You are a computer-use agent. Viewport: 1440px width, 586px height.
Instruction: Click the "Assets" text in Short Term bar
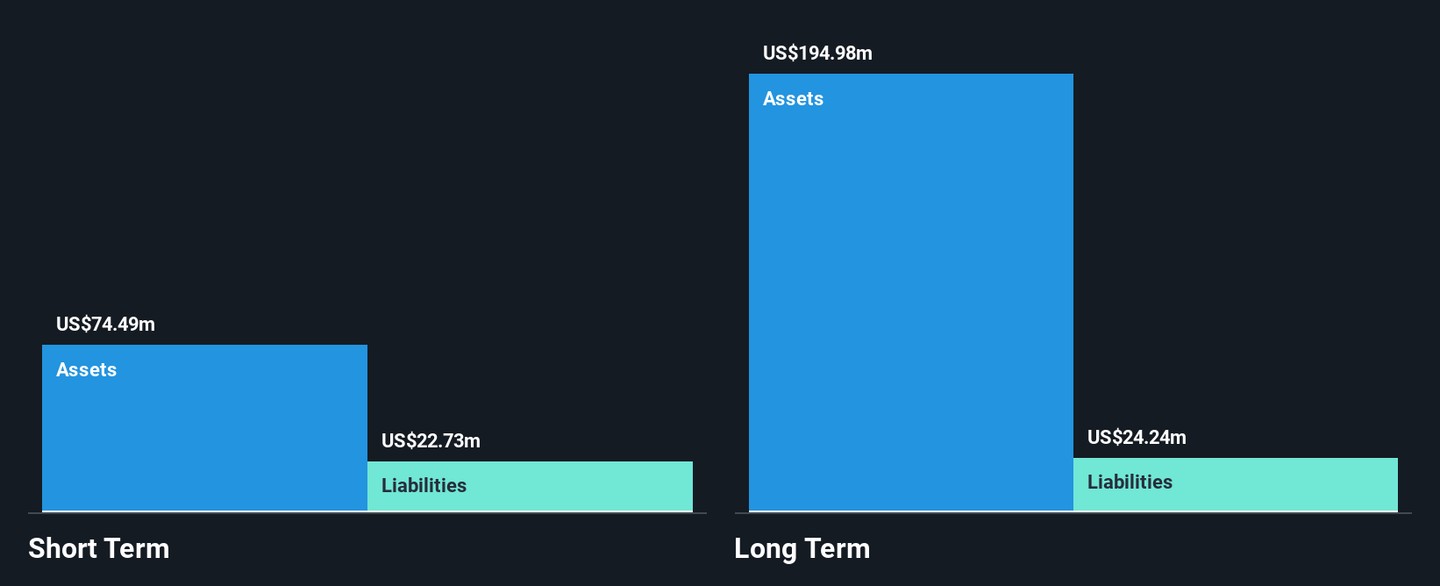[x=86, y=370]
